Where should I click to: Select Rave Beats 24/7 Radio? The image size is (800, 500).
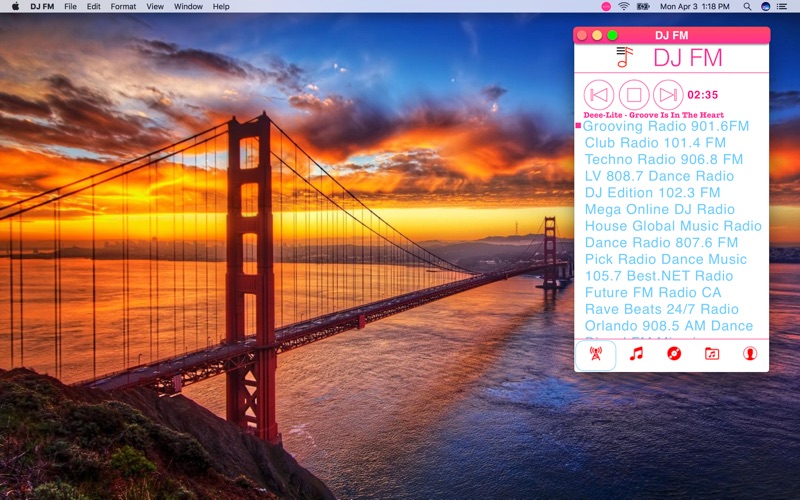tap(662, 309)
